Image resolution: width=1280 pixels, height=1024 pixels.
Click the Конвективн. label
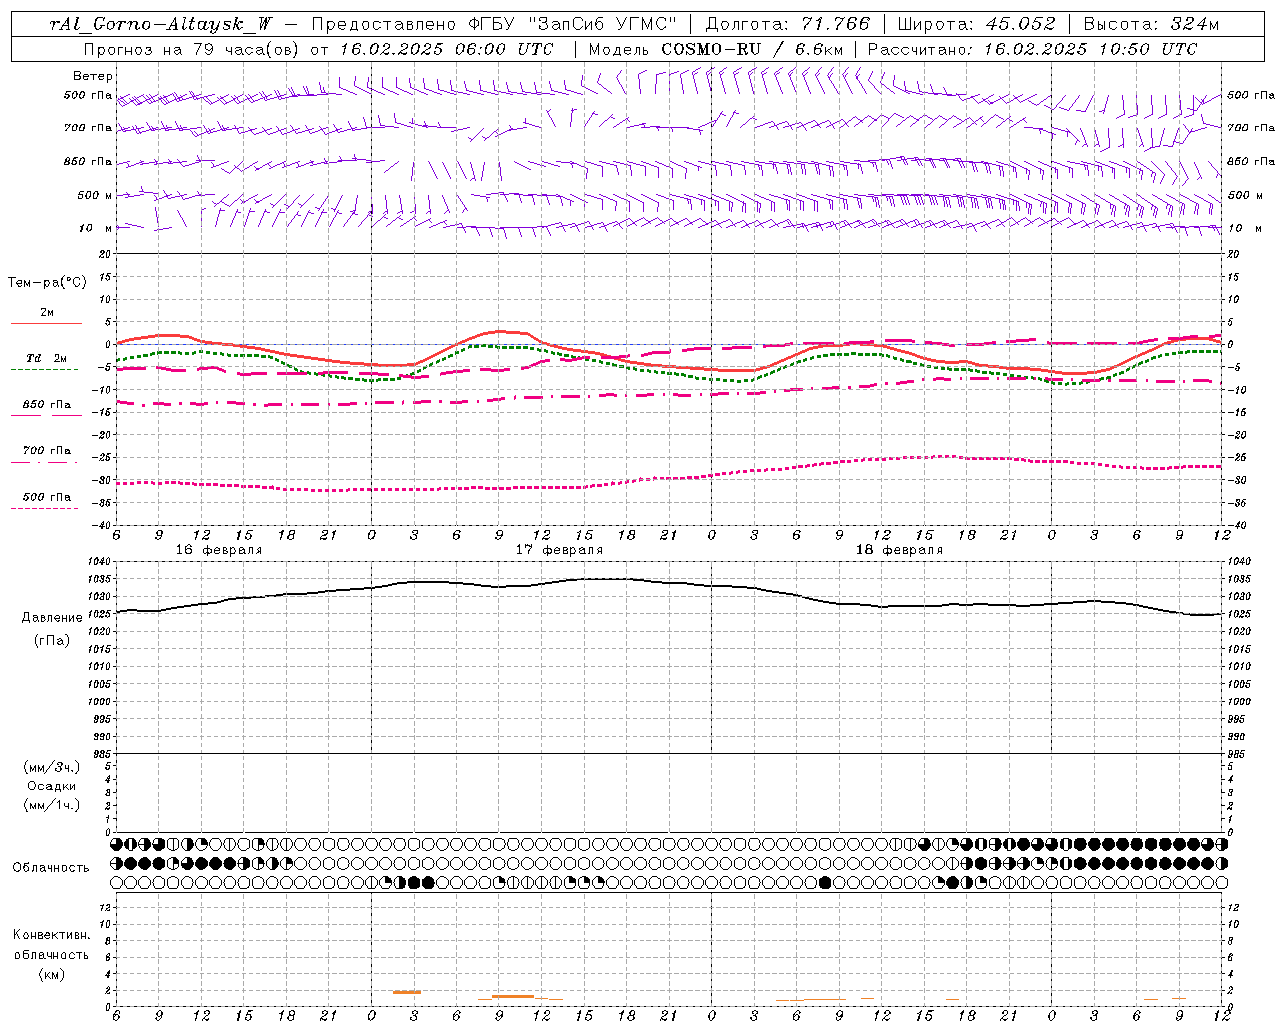pos(51,935)
